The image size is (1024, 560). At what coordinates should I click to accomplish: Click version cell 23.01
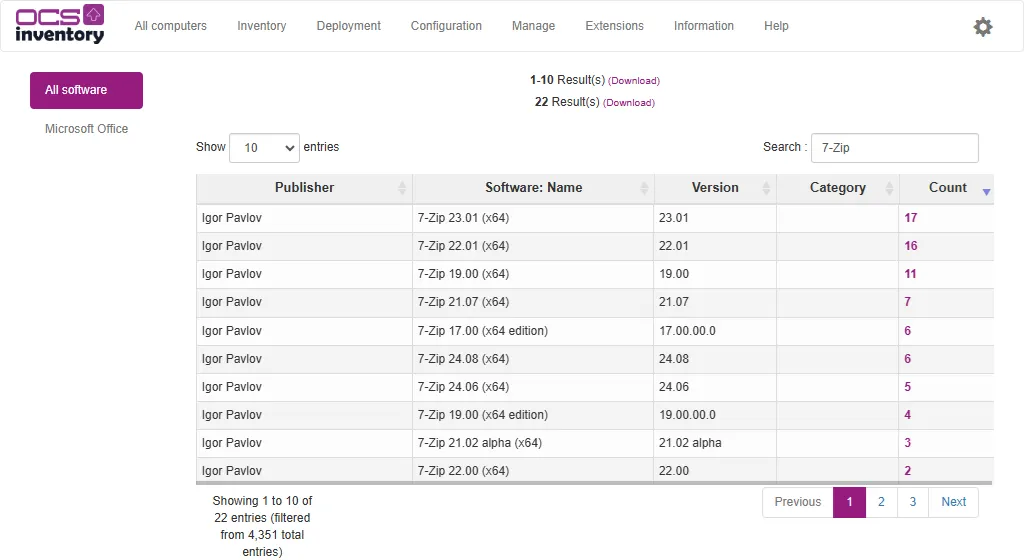pyautogui.click(x=715, y=218)
